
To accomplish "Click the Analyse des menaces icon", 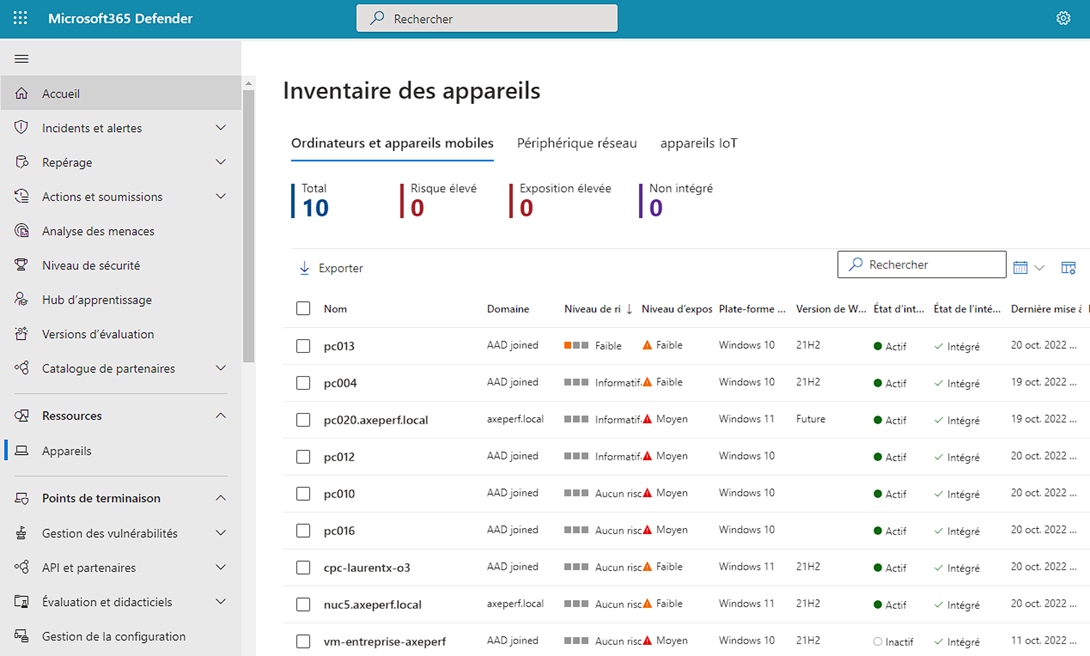I will (21, 231).
